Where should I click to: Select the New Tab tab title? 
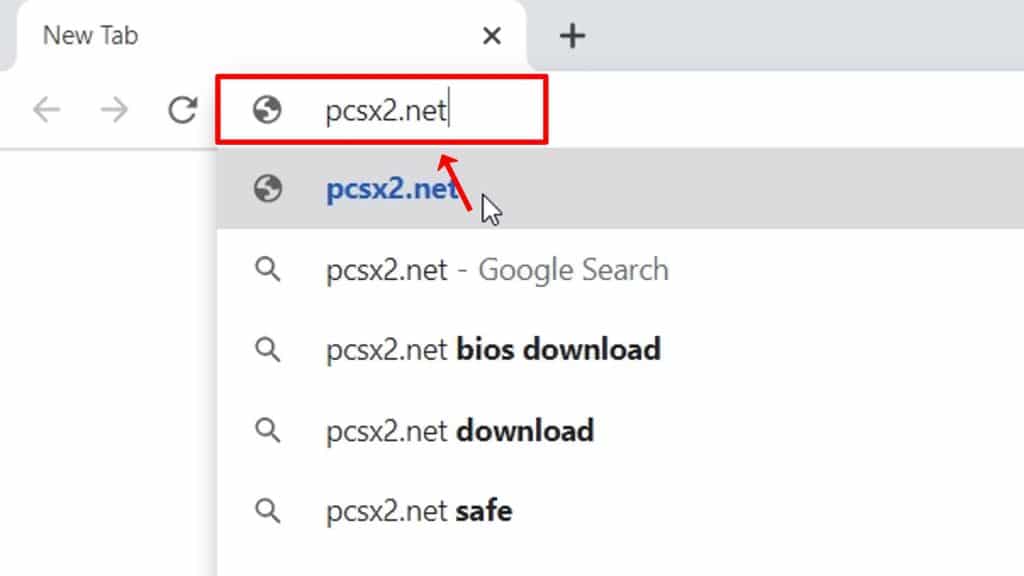click(x=91, y=36)
